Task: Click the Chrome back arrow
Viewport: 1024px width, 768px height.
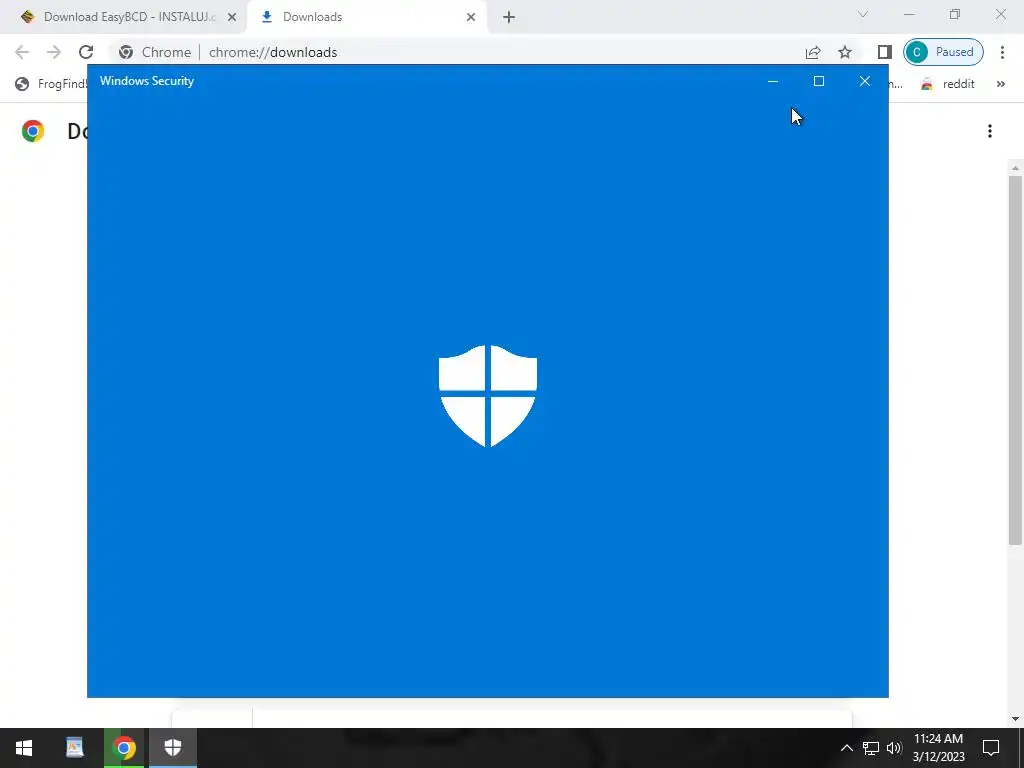Action: pyautogui.click(x=22, y=52)
